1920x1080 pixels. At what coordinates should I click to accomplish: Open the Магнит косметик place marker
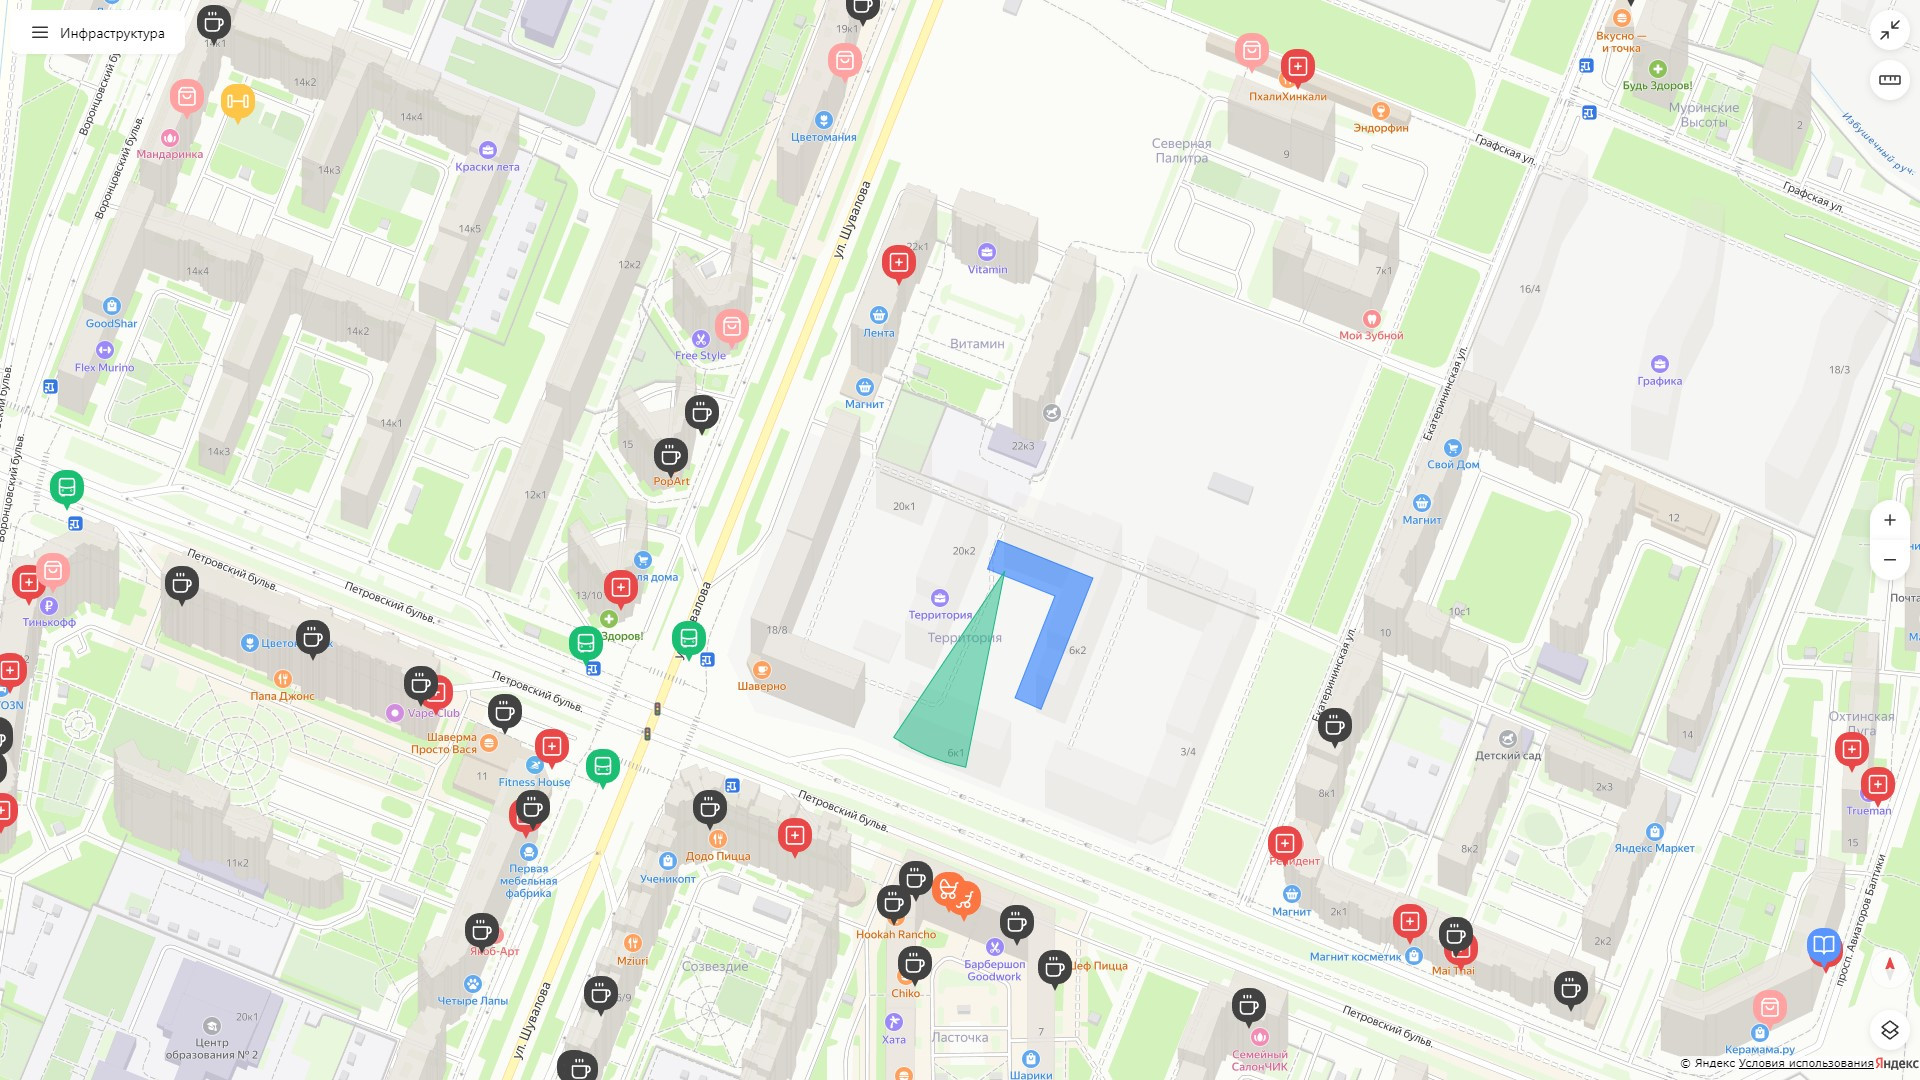(1413, 956)
